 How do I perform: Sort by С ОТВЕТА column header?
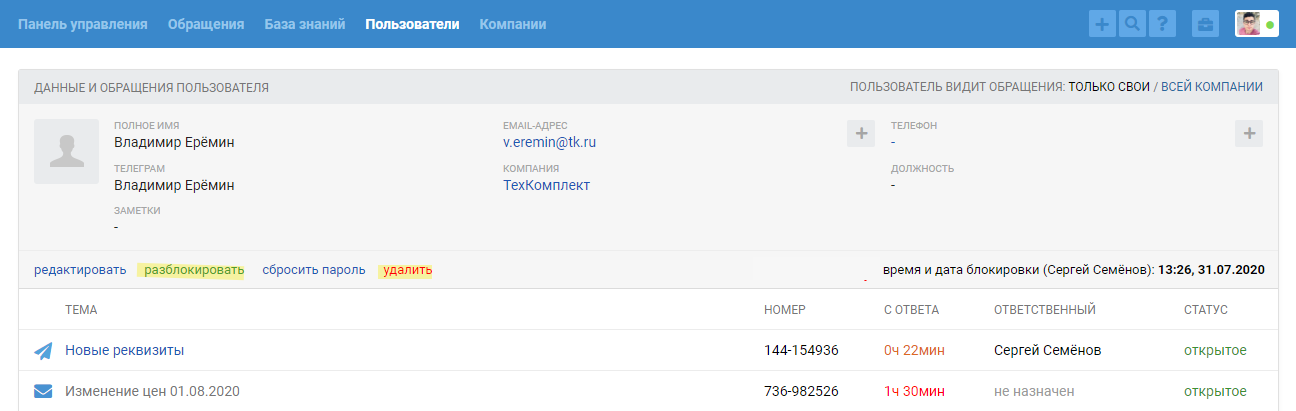[912, 310]
